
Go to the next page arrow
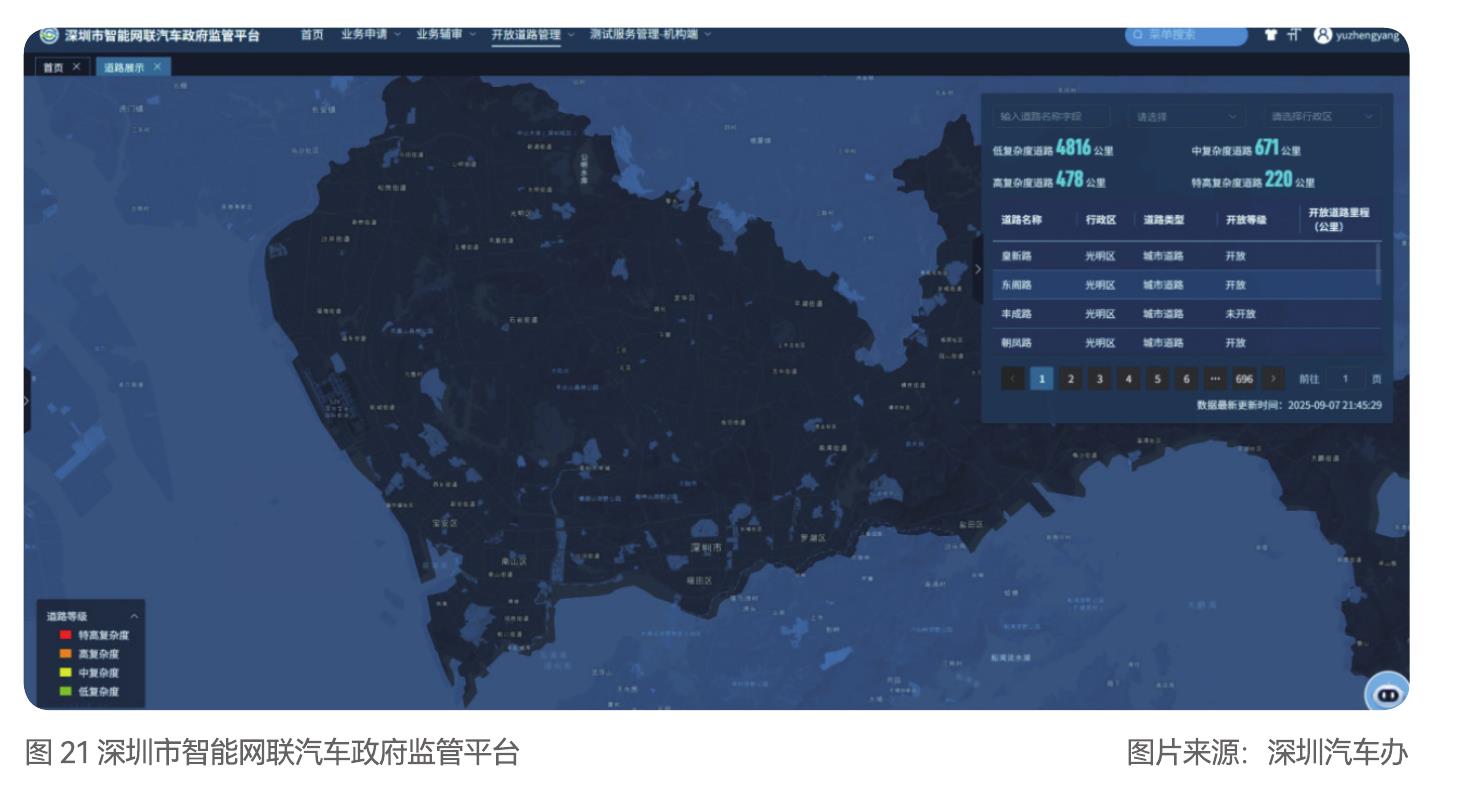(x=1273, y=379)
